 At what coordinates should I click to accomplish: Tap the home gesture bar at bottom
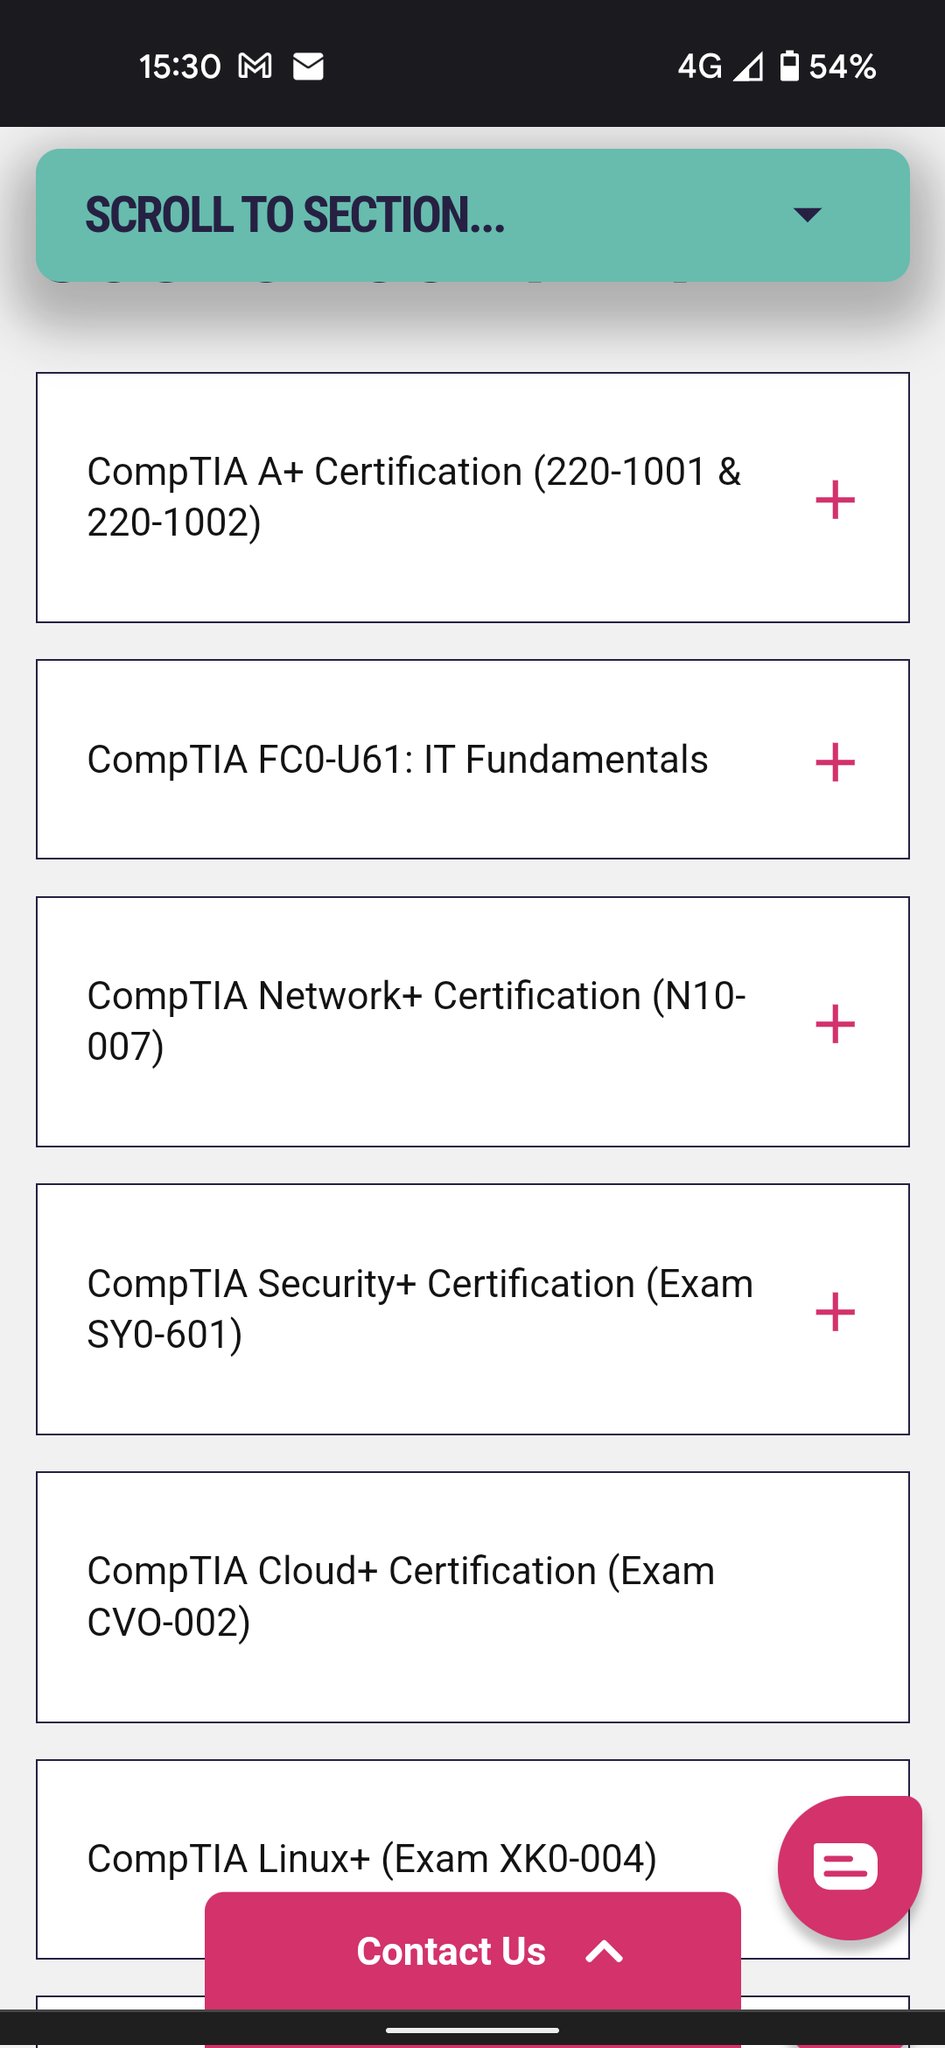(472, 2030)
